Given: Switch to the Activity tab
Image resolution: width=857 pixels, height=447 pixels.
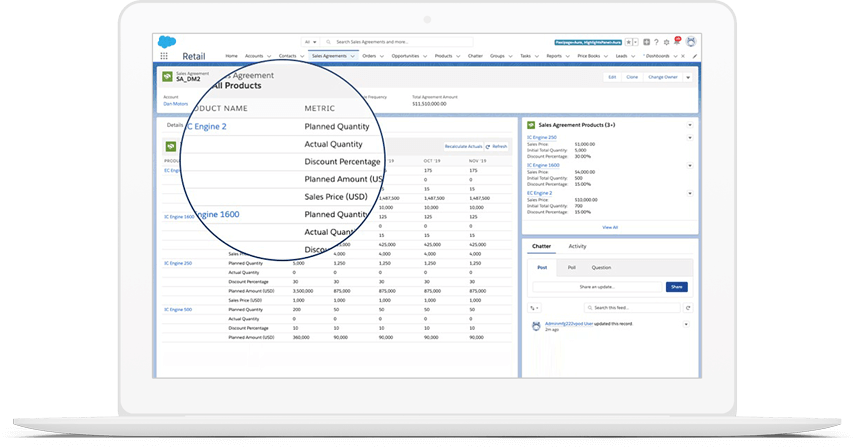Looking at the screenshot, I should pos(577,246).
